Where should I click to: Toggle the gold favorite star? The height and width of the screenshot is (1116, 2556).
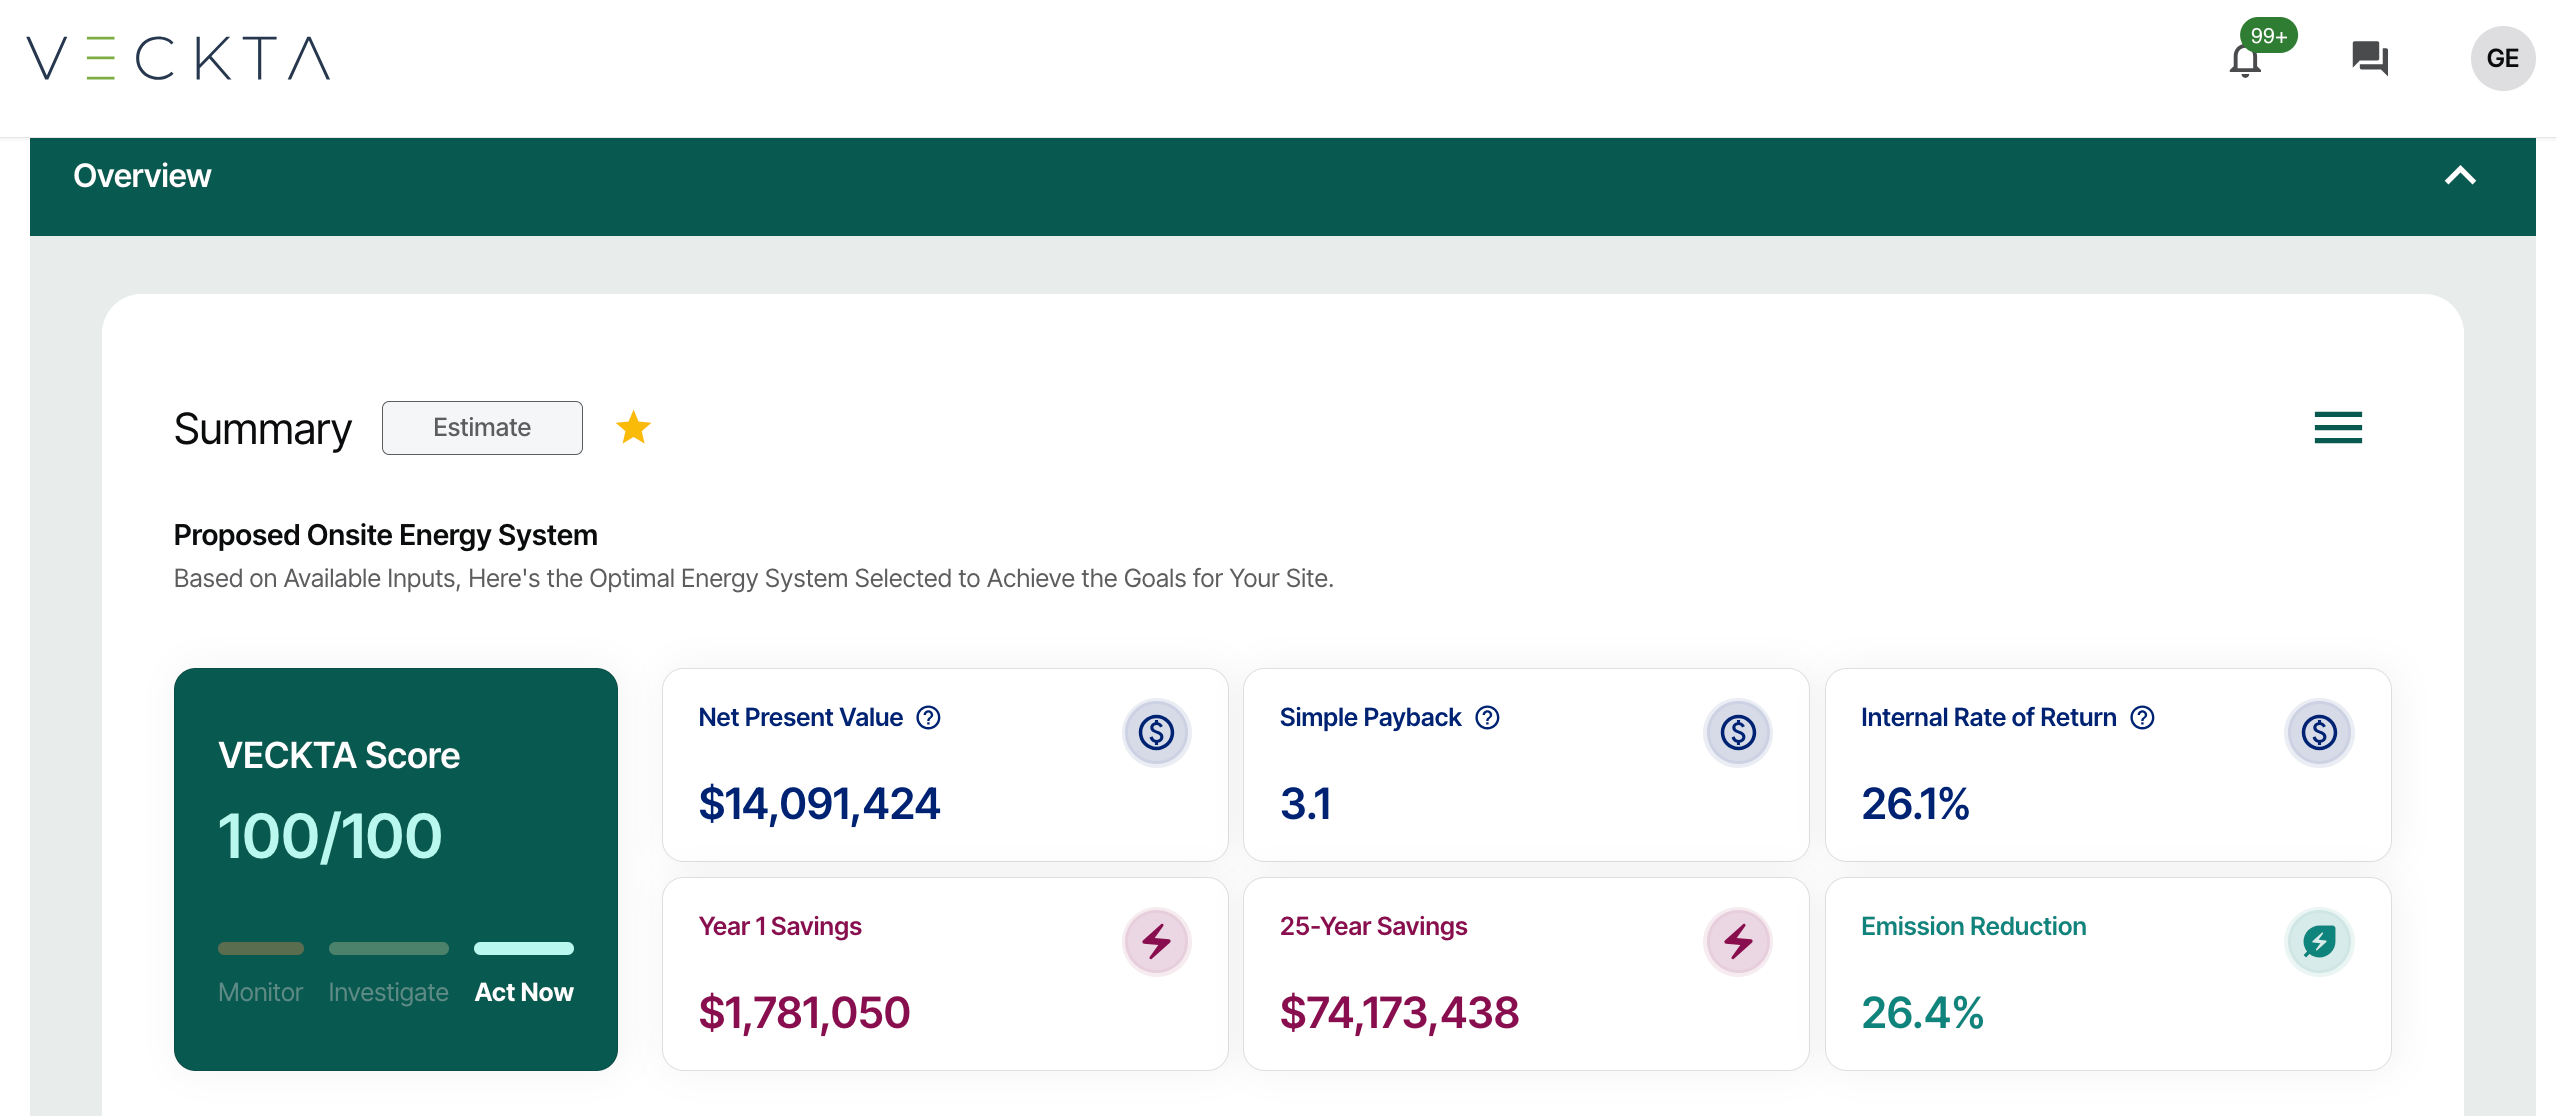coord(633,428)
